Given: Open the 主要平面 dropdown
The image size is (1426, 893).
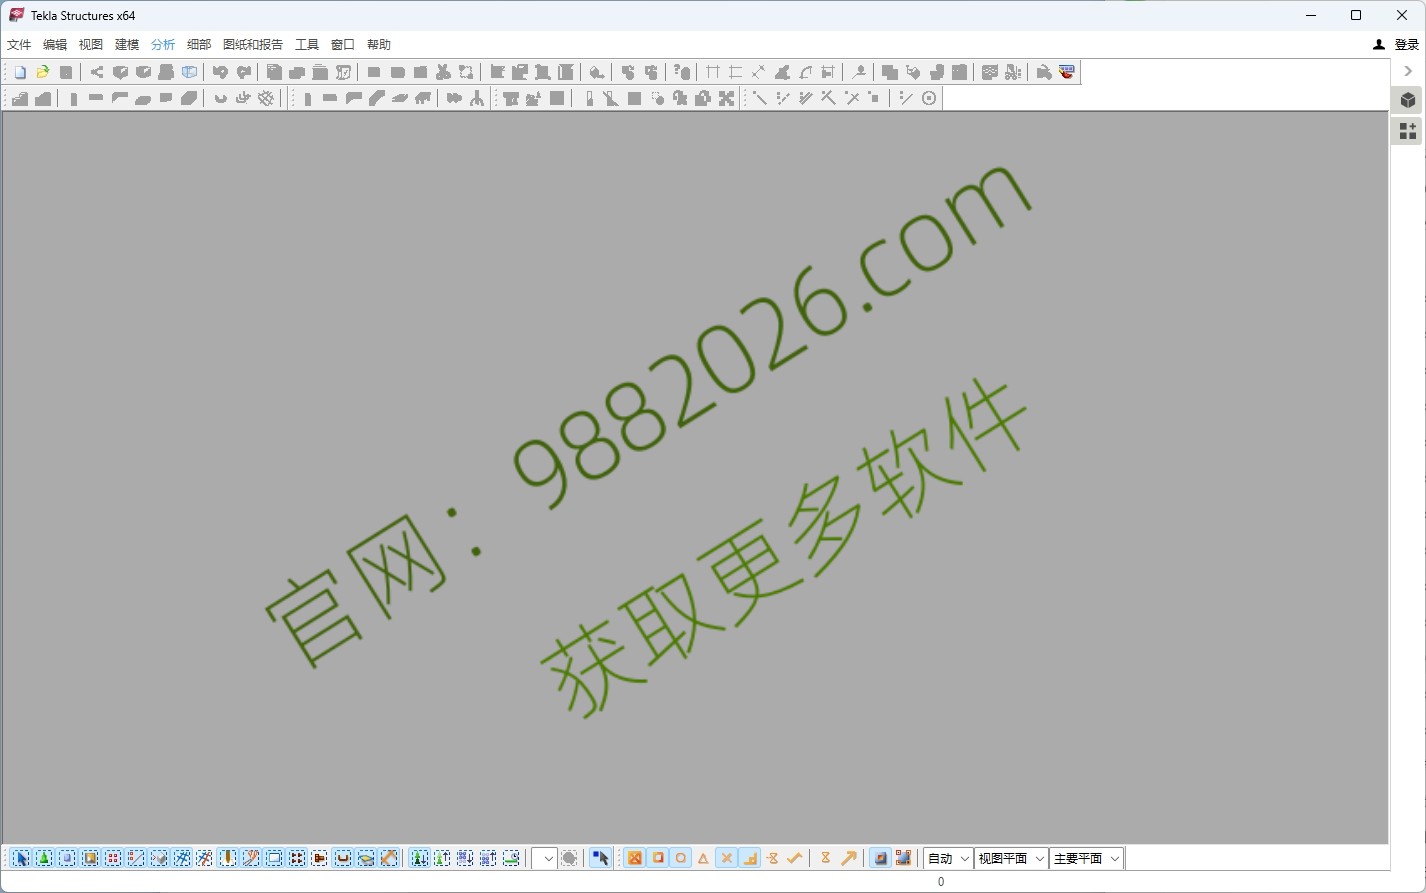Looking at the screenshot, I should (x=1086, y=858).
